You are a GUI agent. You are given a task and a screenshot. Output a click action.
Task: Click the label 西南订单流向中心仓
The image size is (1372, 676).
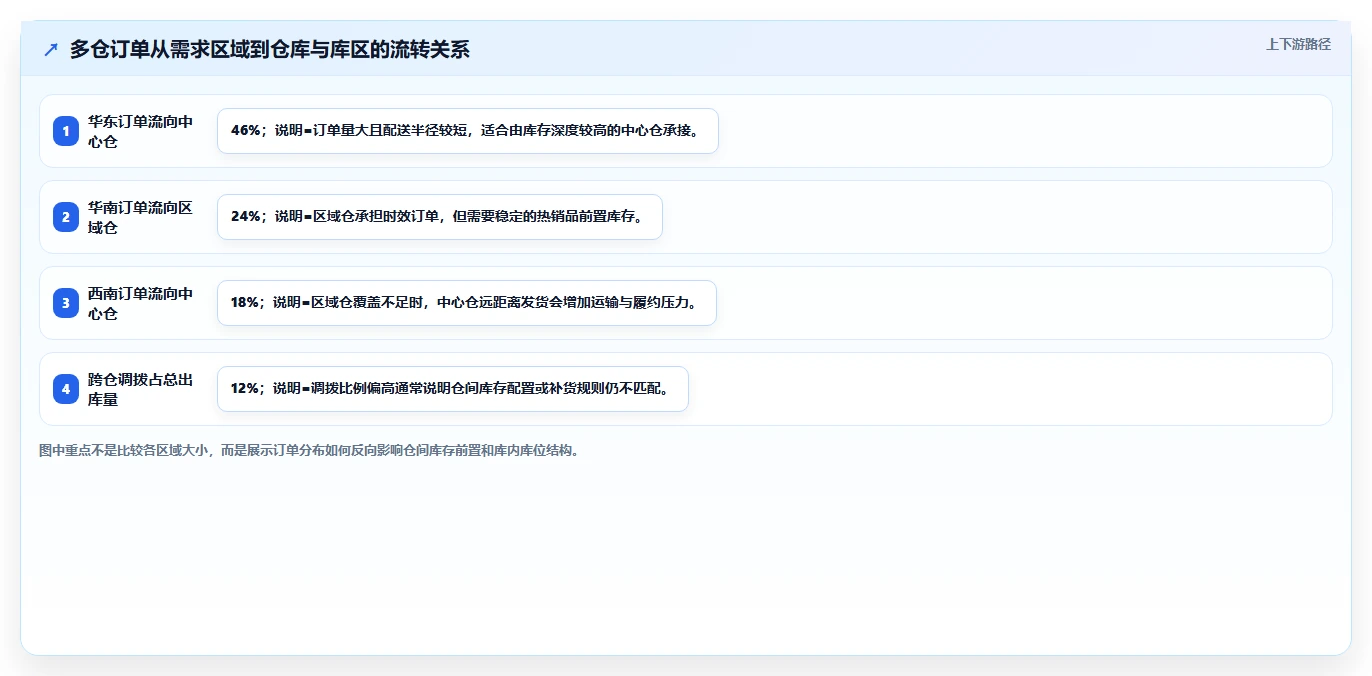pos(140,303)
